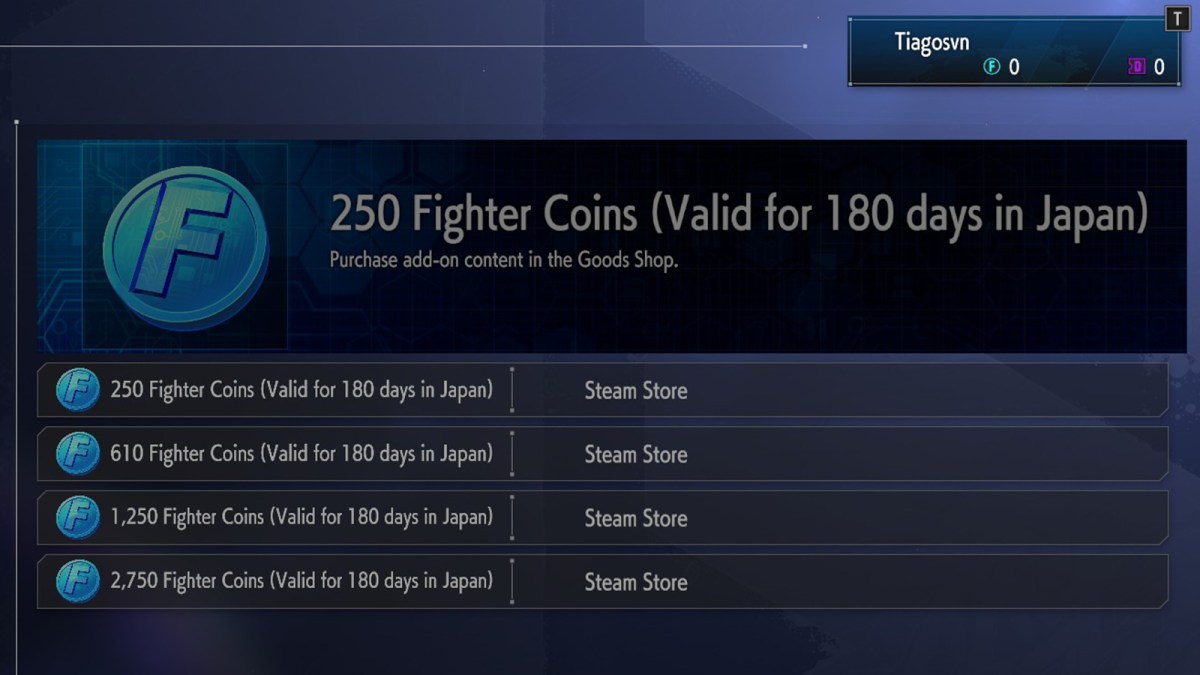Click the large Fighter Coin banner icon
The width and height of the screenshot is (1200, 675).
tap(185, 246)
